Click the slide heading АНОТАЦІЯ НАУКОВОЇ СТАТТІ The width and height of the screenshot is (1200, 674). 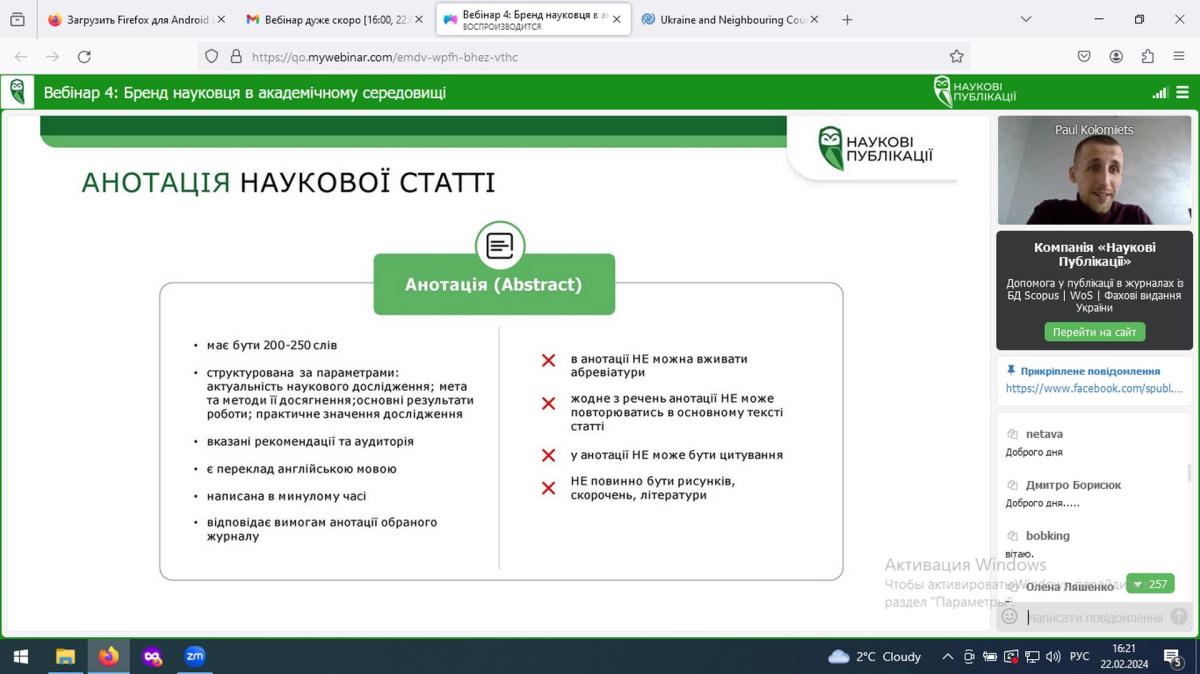(x=288, y=183)
